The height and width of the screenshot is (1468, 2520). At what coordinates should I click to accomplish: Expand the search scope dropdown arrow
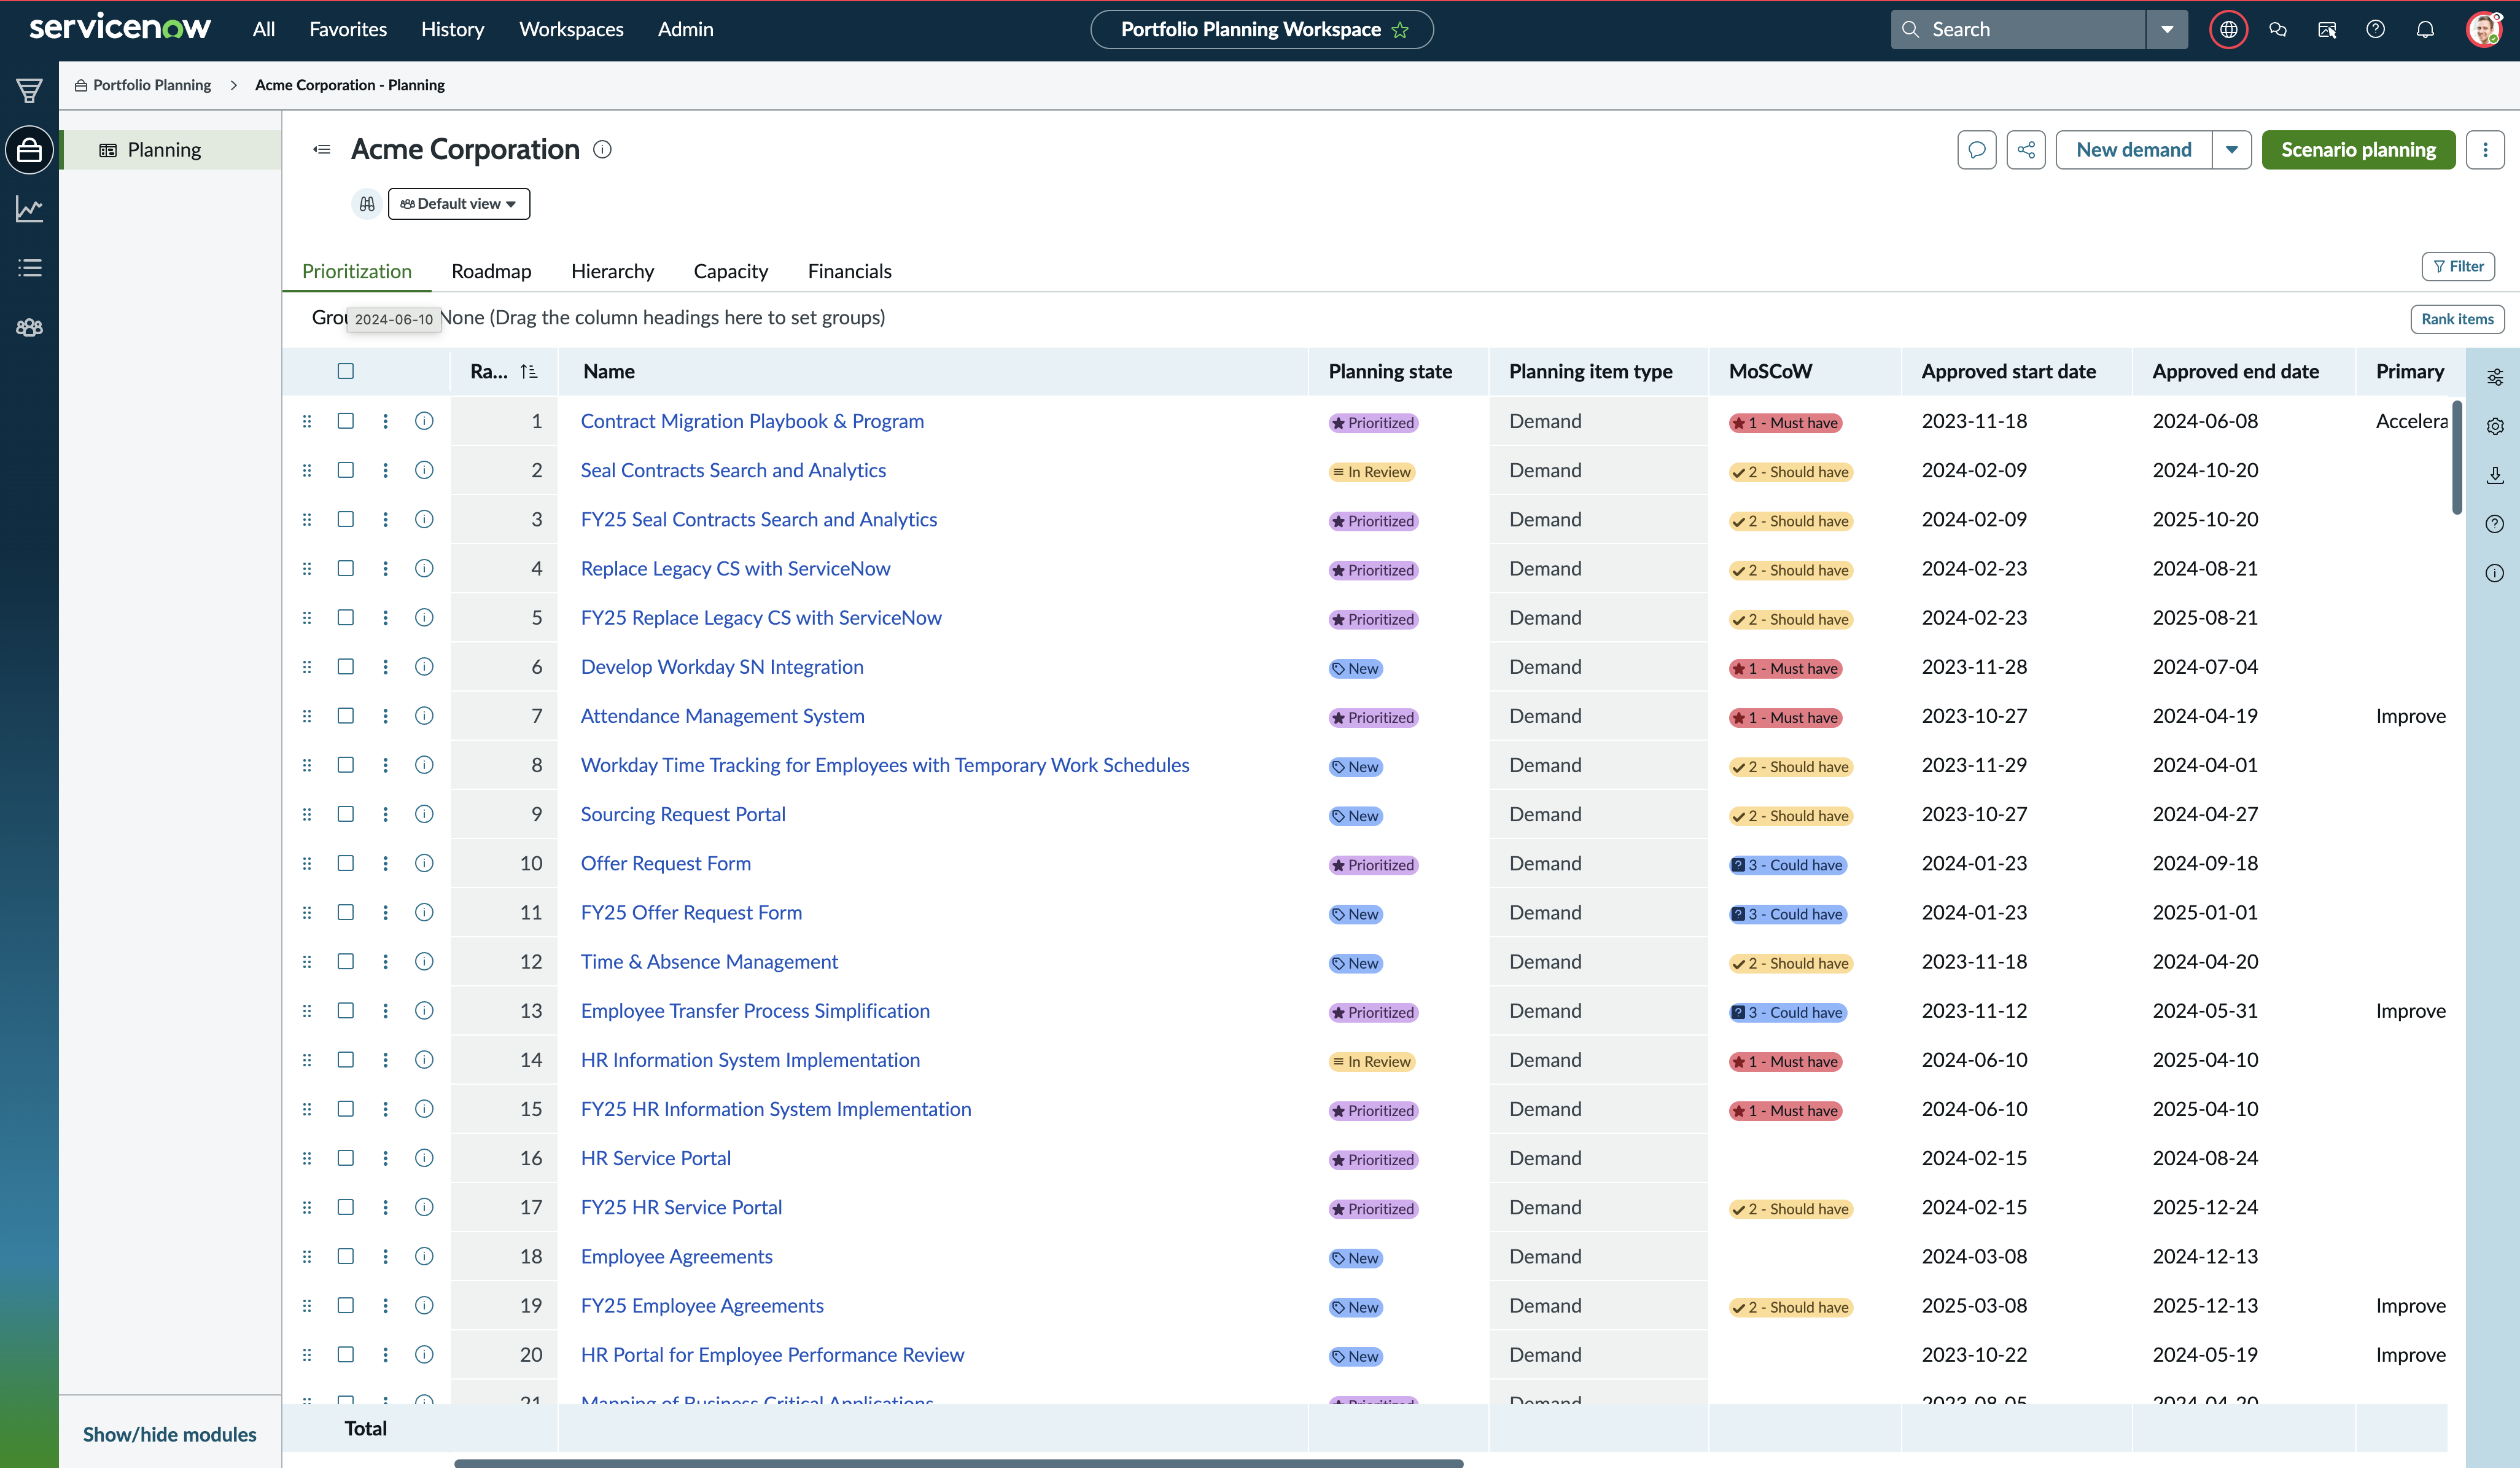(2167, 30)
